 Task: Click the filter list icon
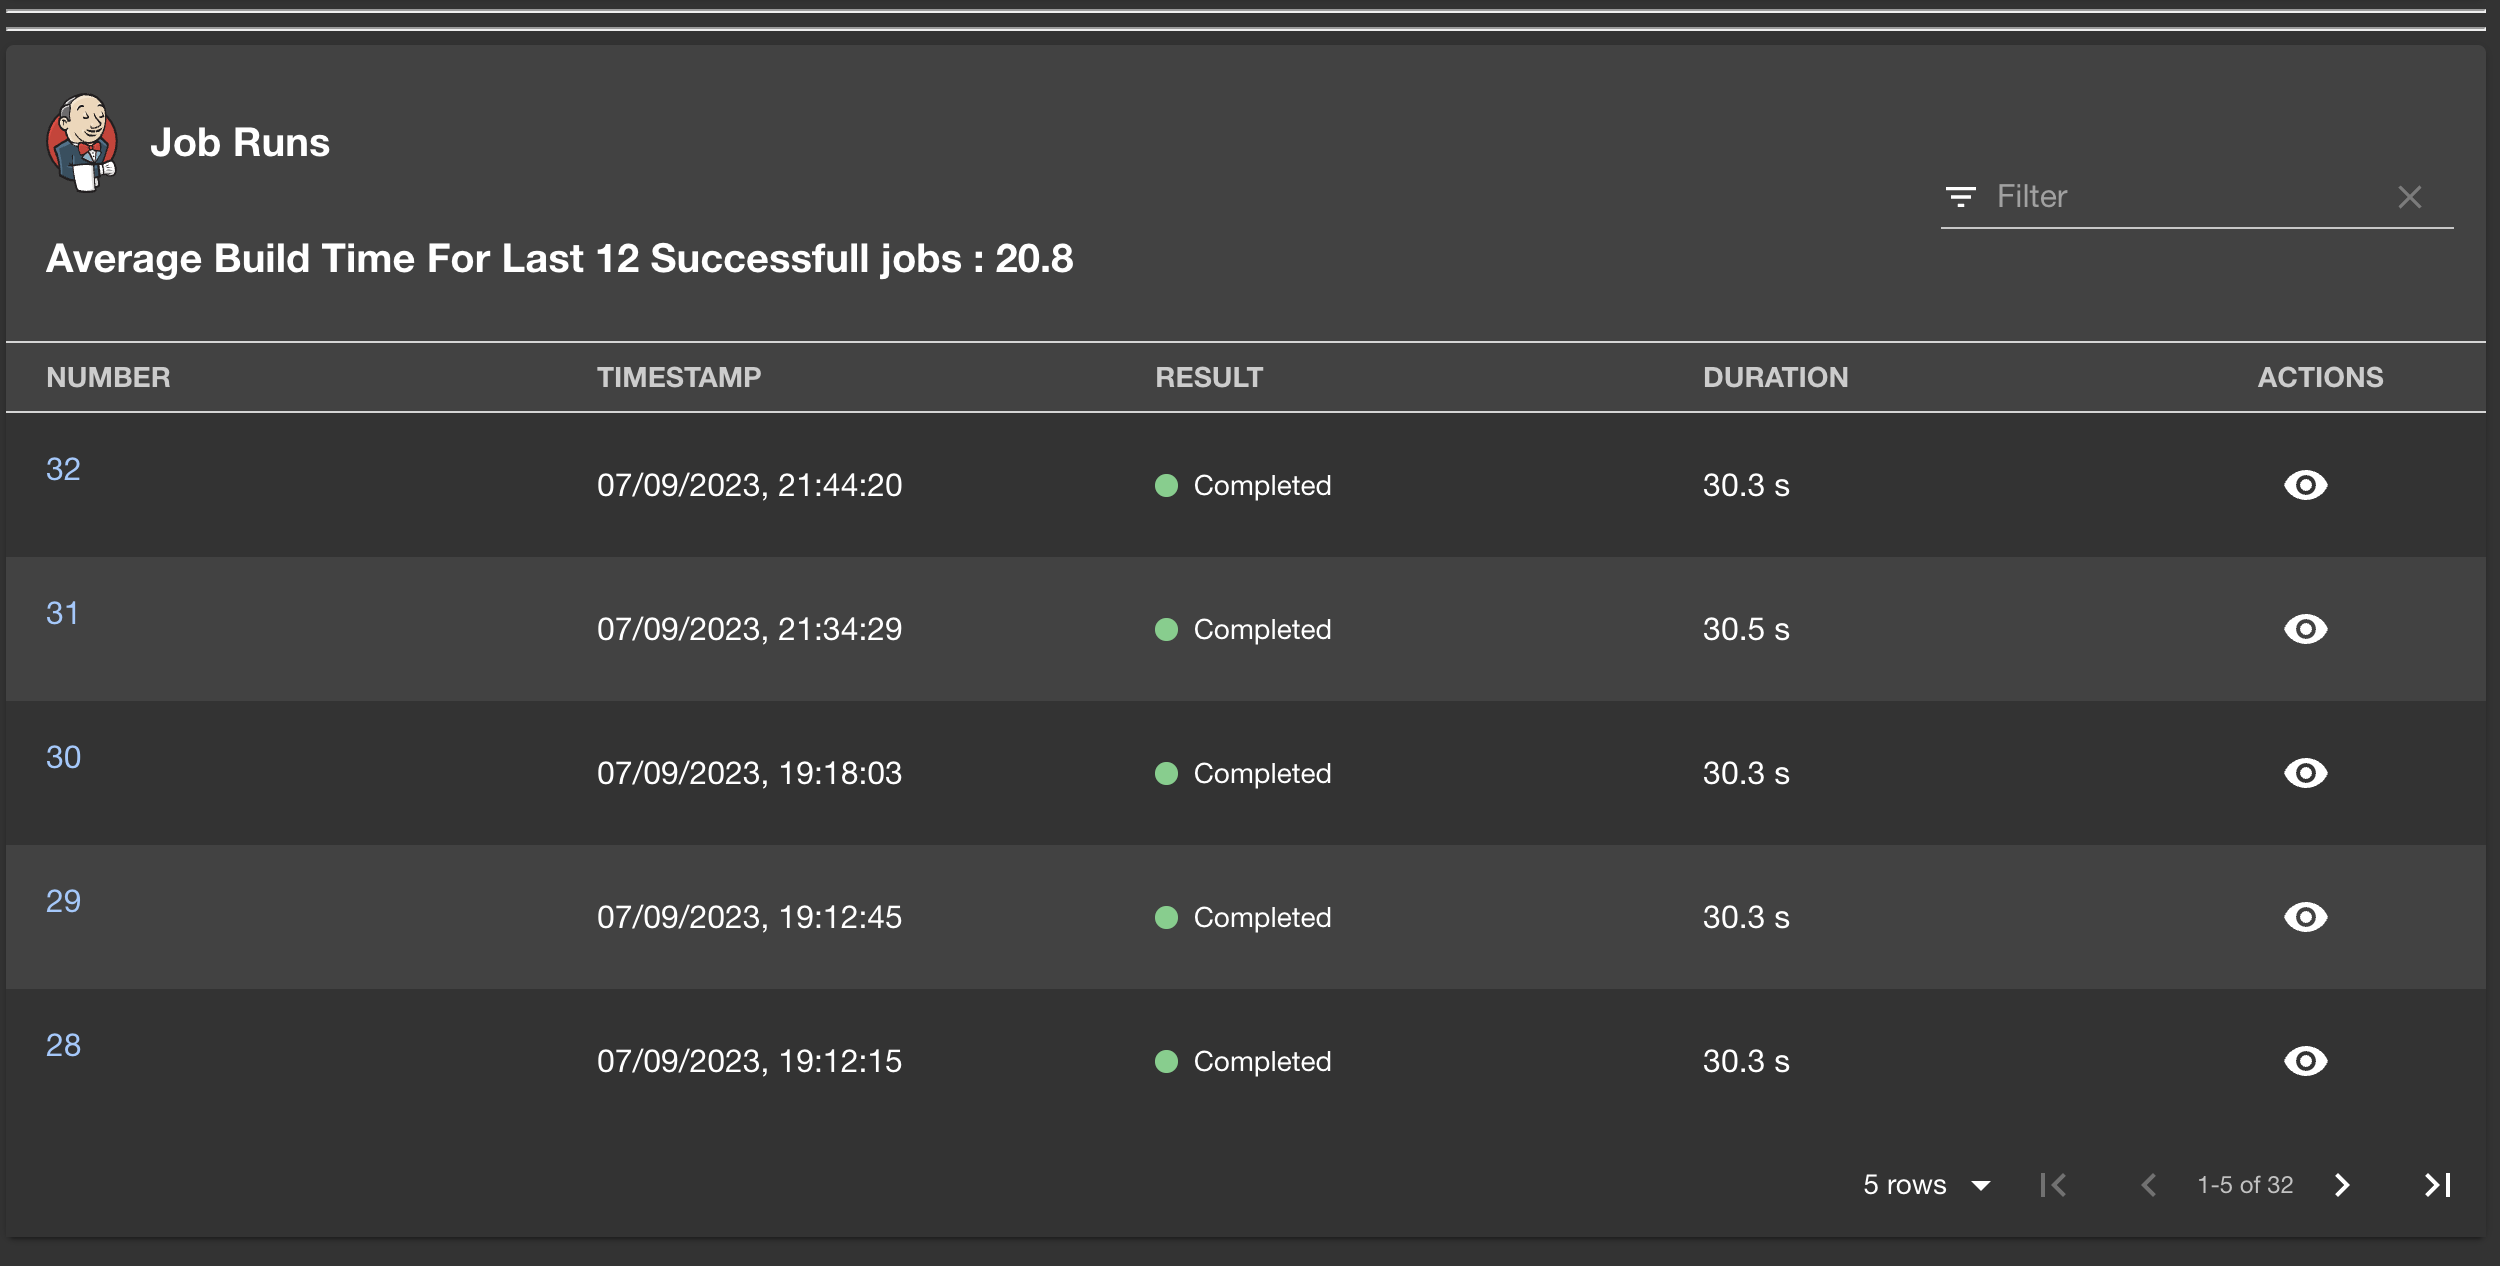pyautogui.click(x=1960, y=197)
